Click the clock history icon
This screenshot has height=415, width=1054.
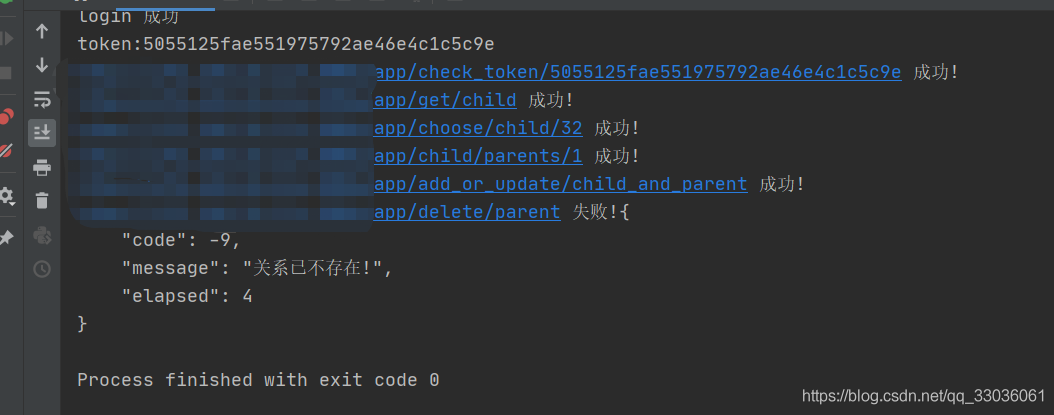42,268
